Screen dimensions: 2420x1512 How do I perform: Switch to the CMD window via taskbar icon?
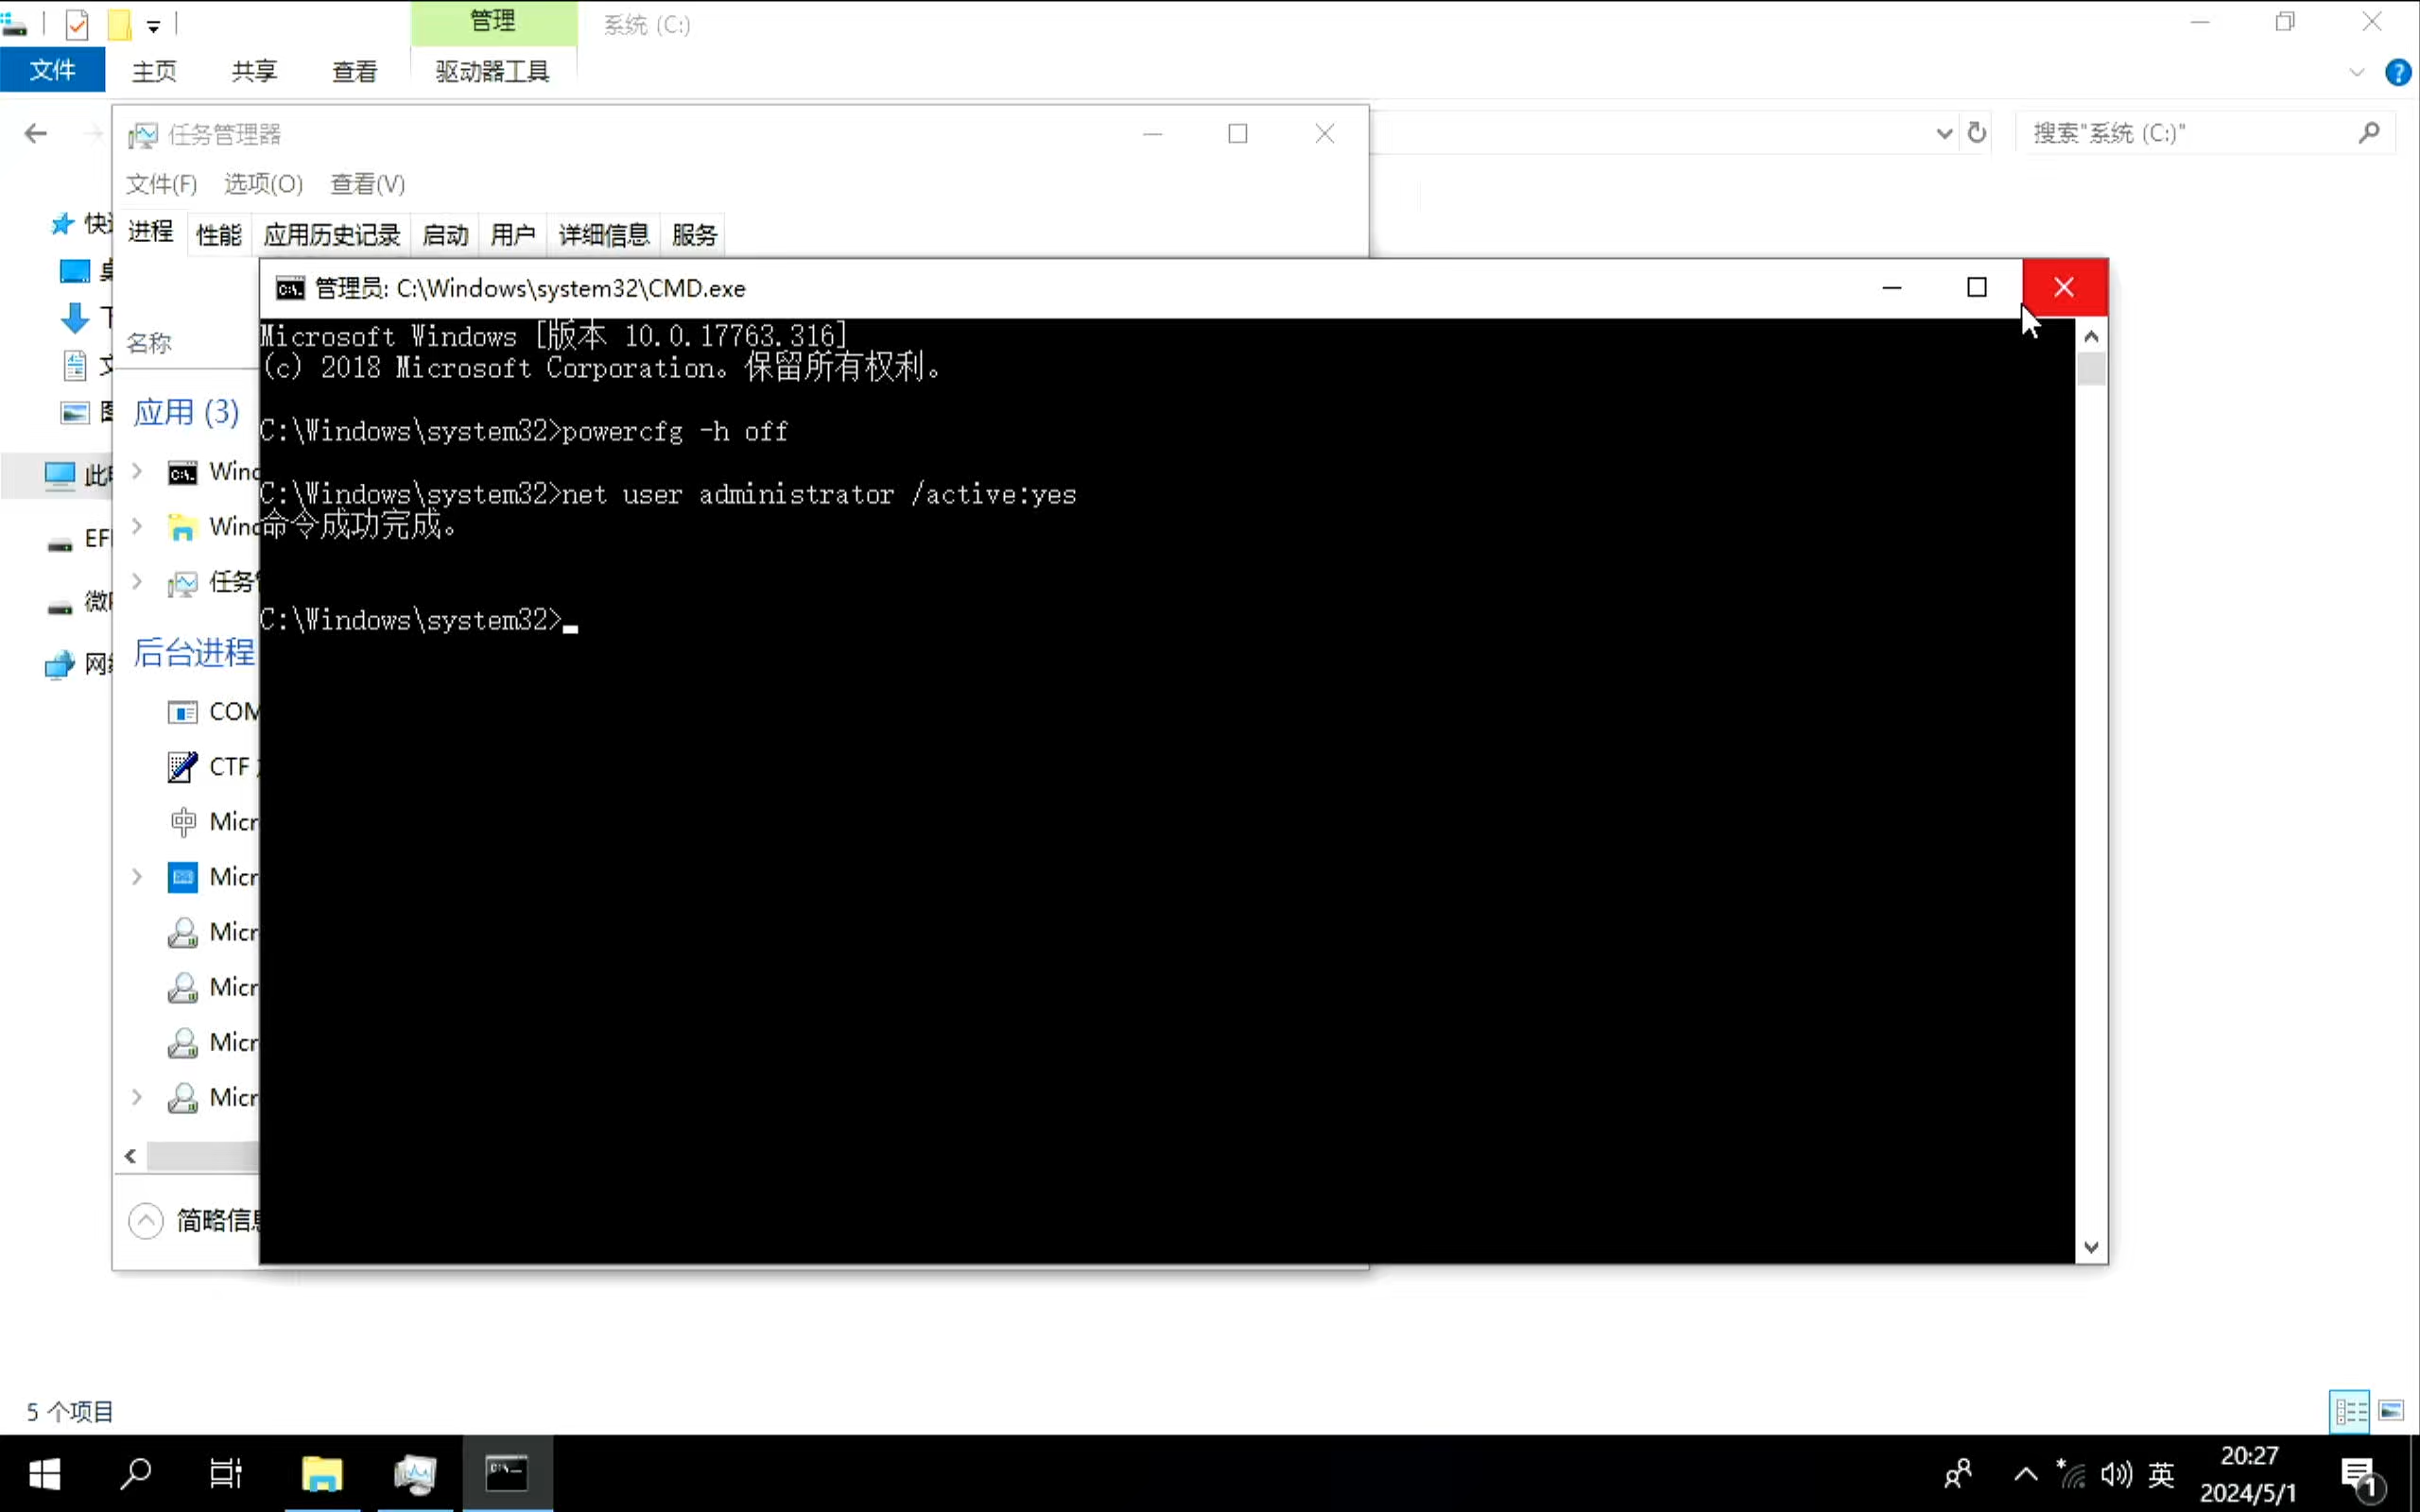[x=507, y=1473]
